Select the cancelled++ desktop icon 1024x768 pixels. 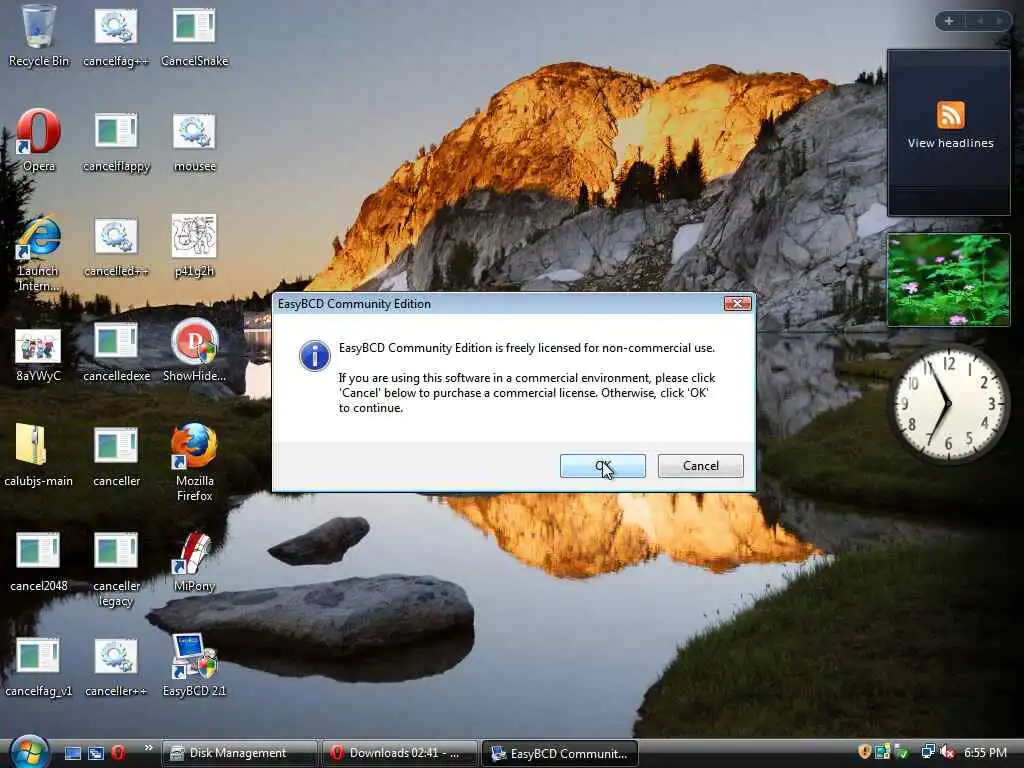tap(116, 246)
